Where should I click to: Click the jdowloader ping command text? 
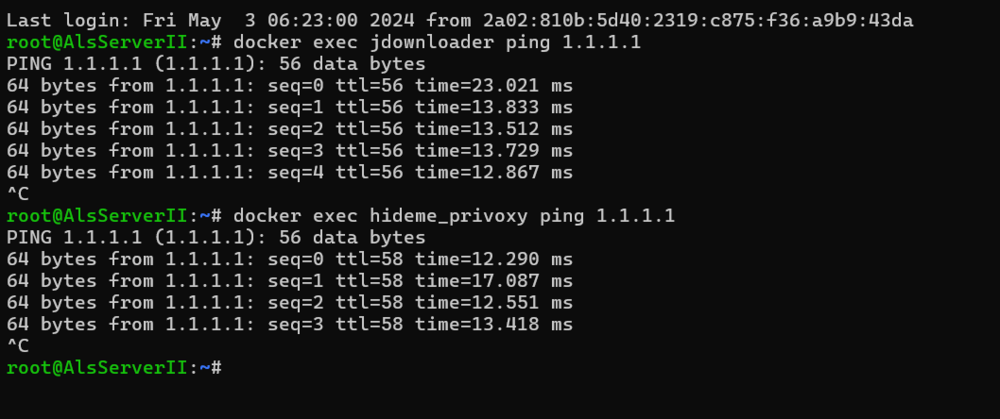[437, 42]
